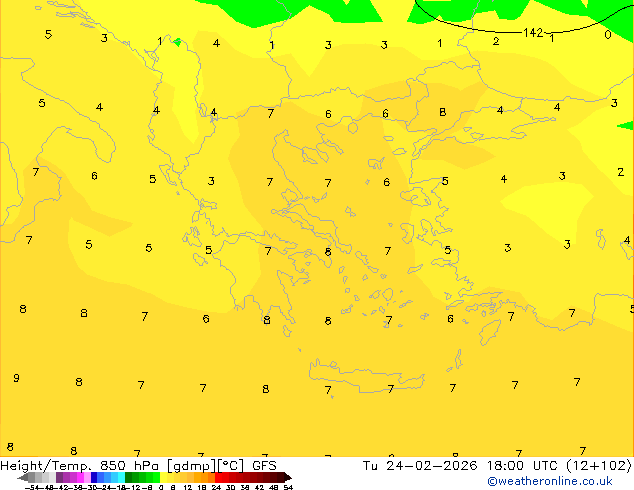Pick the dark purple legend color near -42
The image size is (634, 490).
[59, 477]
